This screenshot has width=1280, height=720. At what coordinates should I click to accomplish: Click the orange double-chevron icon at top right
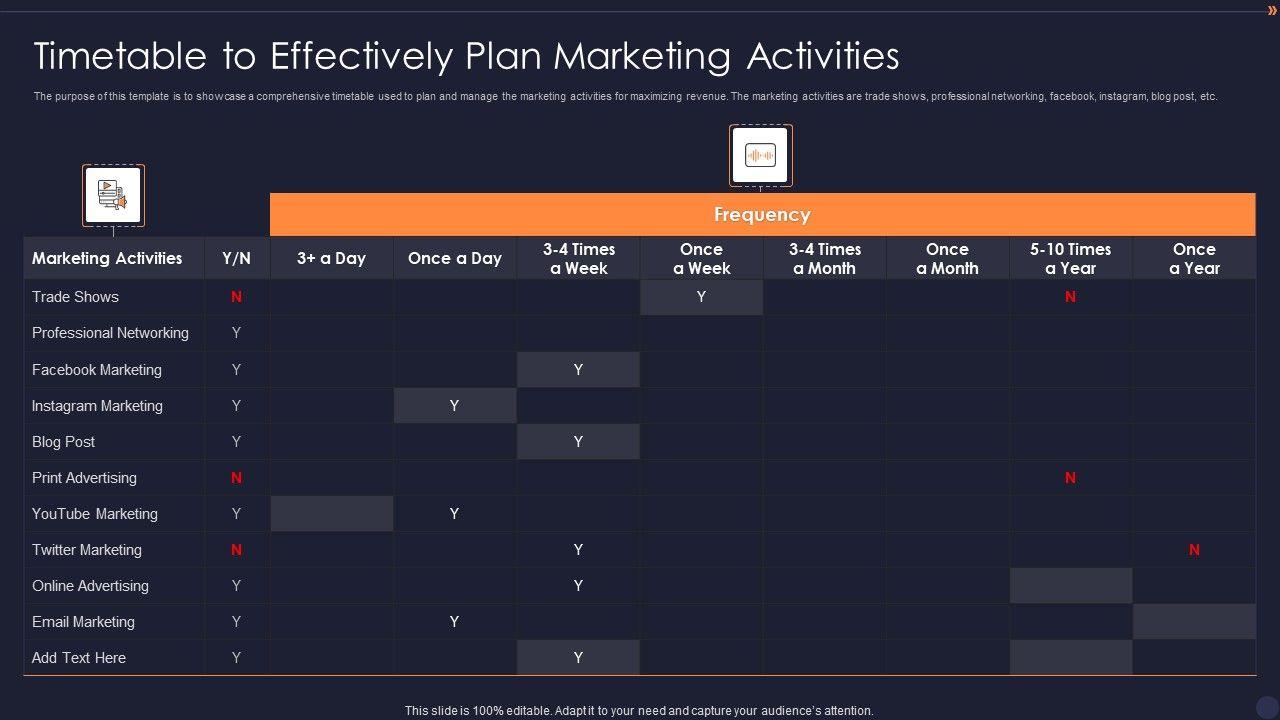pyautogui.click(x=1271, y=11)
